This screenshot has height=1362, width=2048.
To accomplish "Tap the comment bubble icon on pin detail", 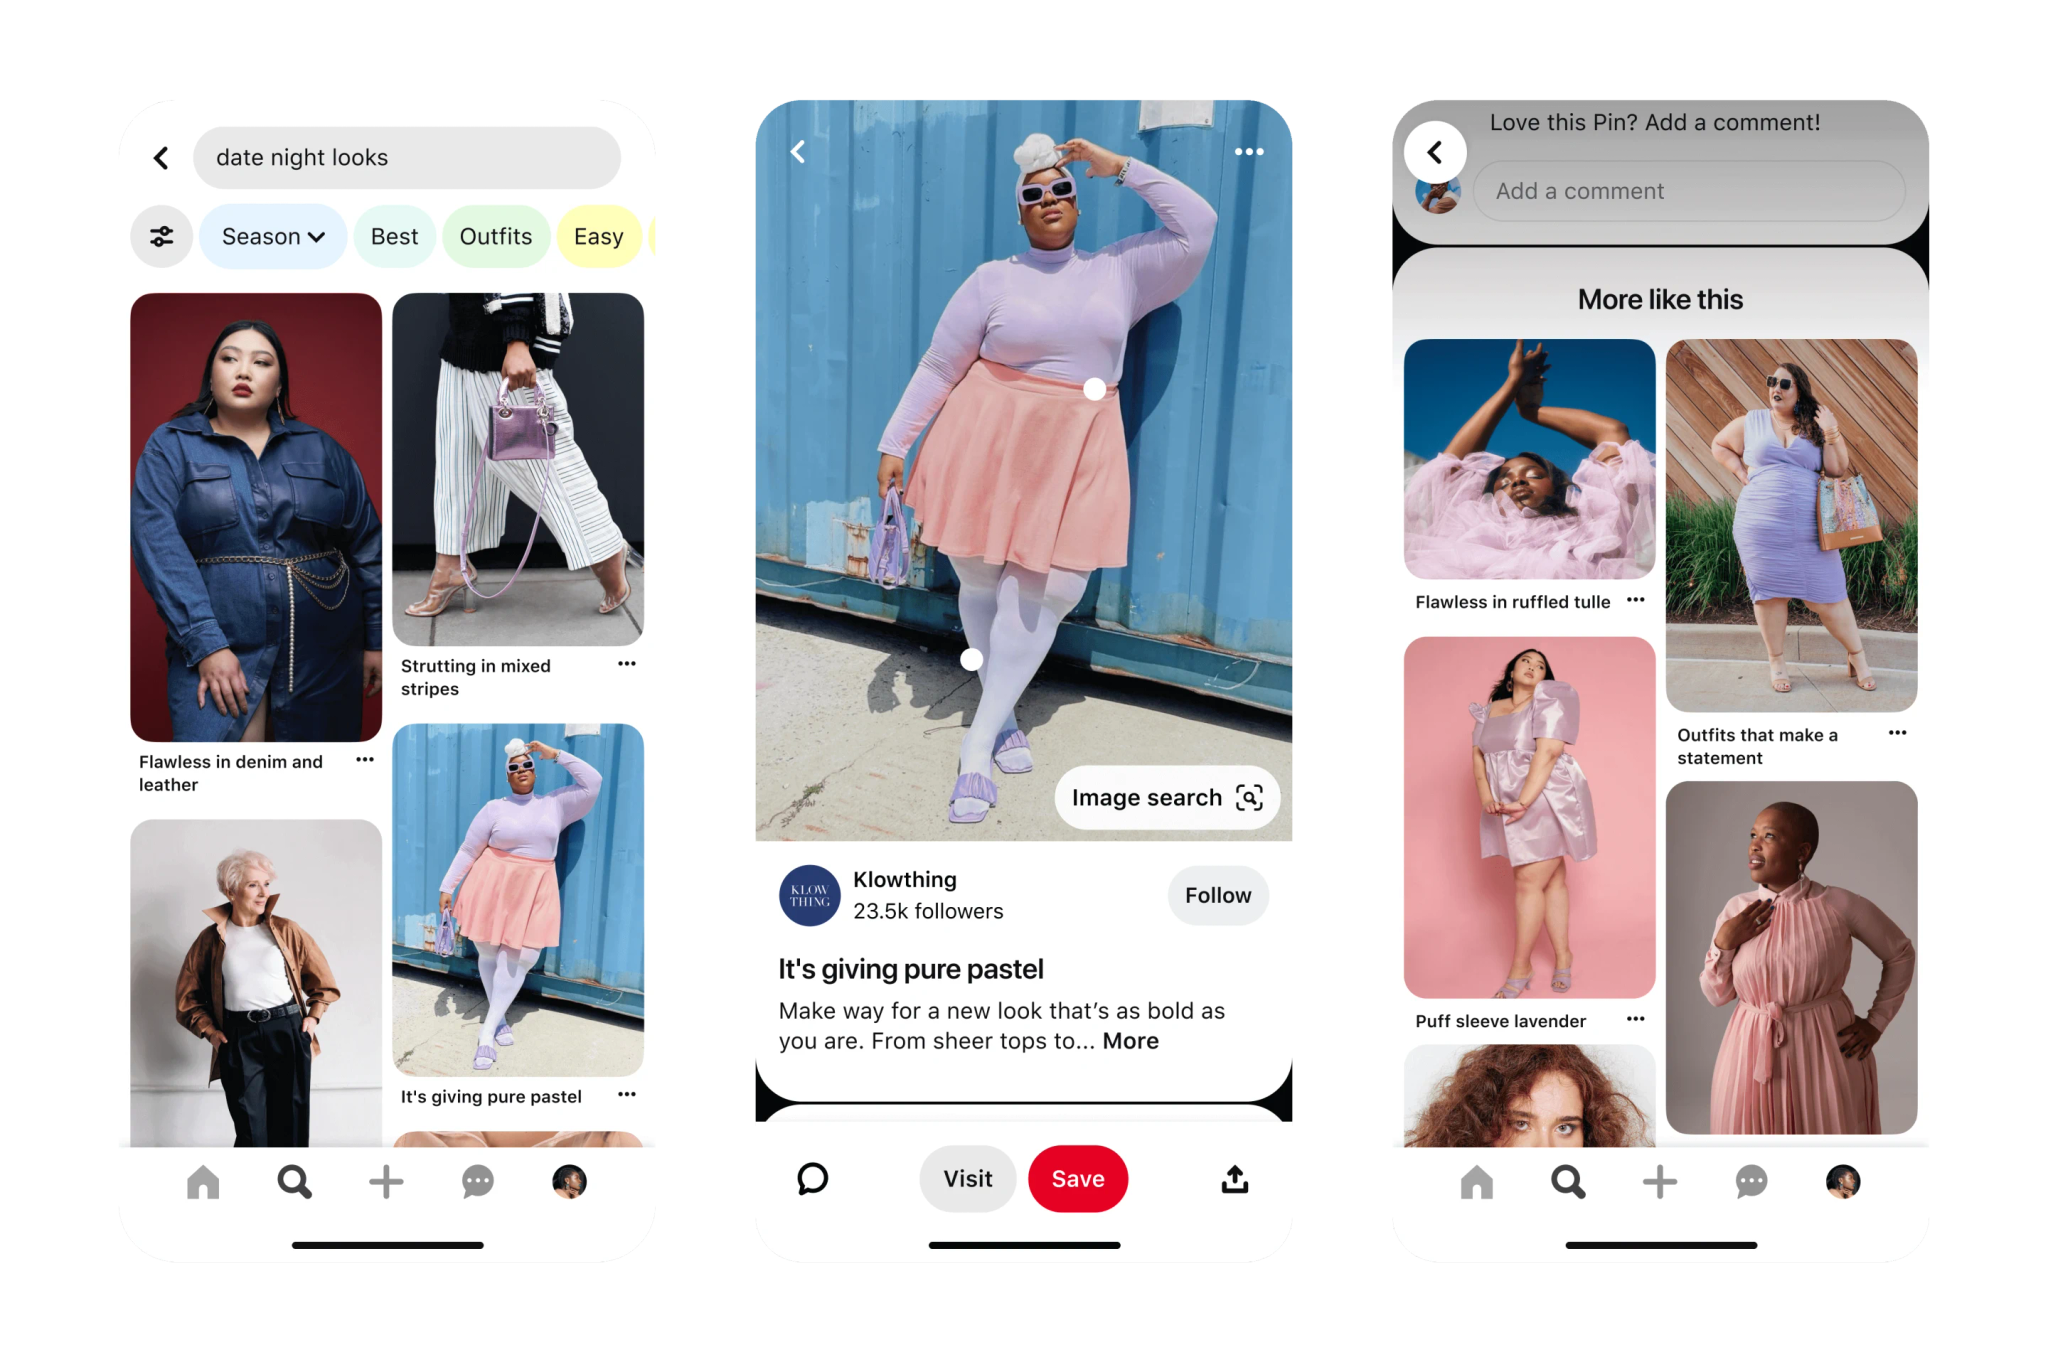I will (811, 1178).
